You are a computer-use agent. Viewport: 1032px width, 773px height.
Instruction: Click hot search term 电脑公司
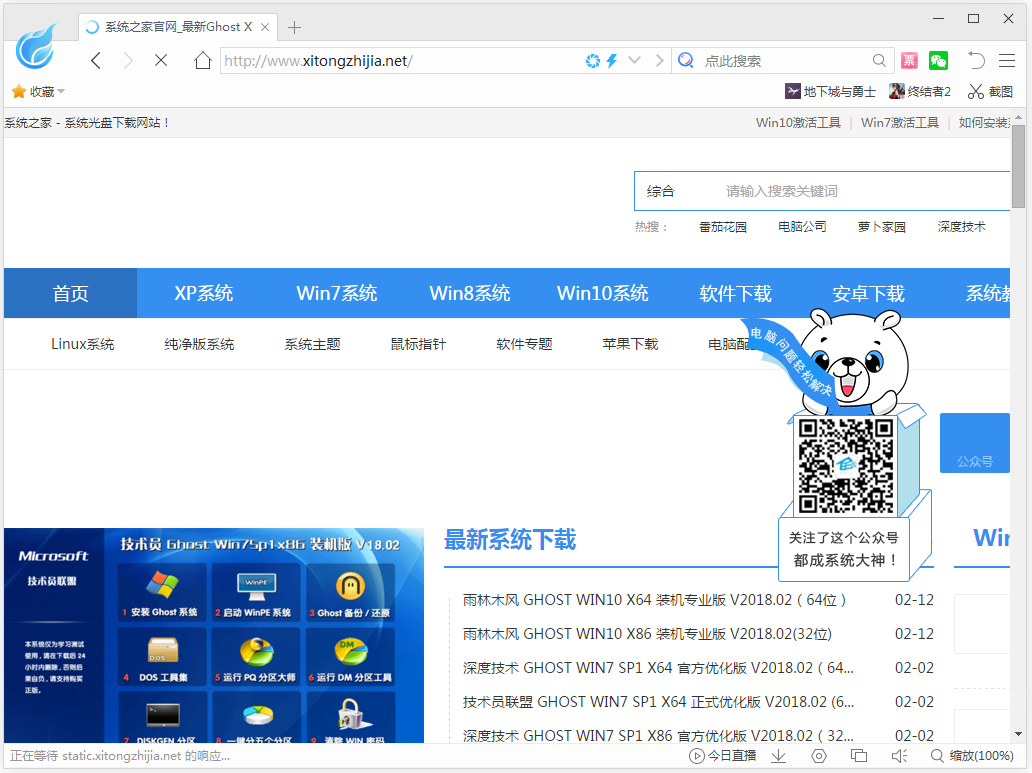point(802,227)
